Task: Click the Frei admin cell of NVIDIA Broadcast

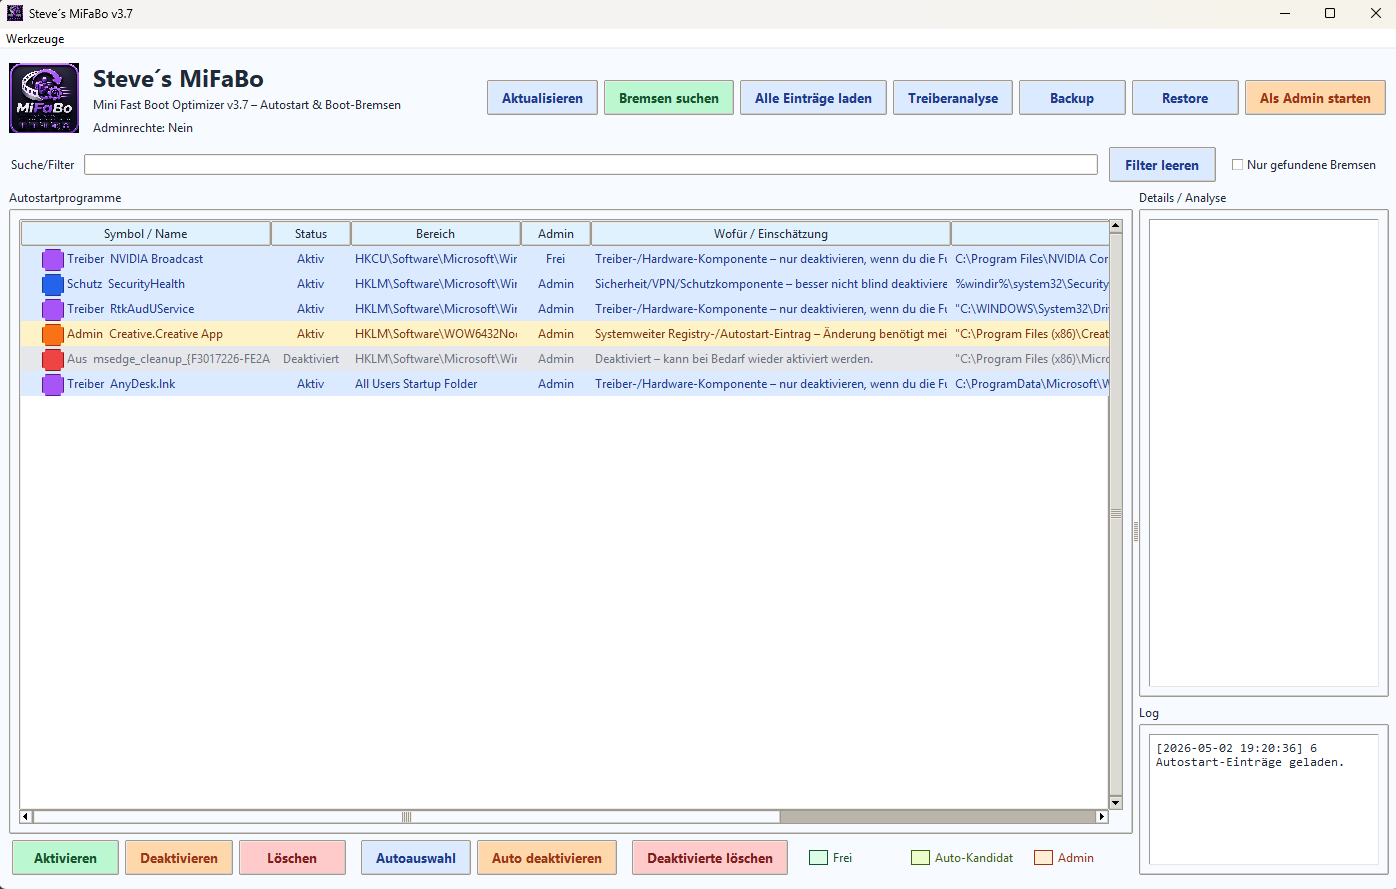Action: pos(556,259)
